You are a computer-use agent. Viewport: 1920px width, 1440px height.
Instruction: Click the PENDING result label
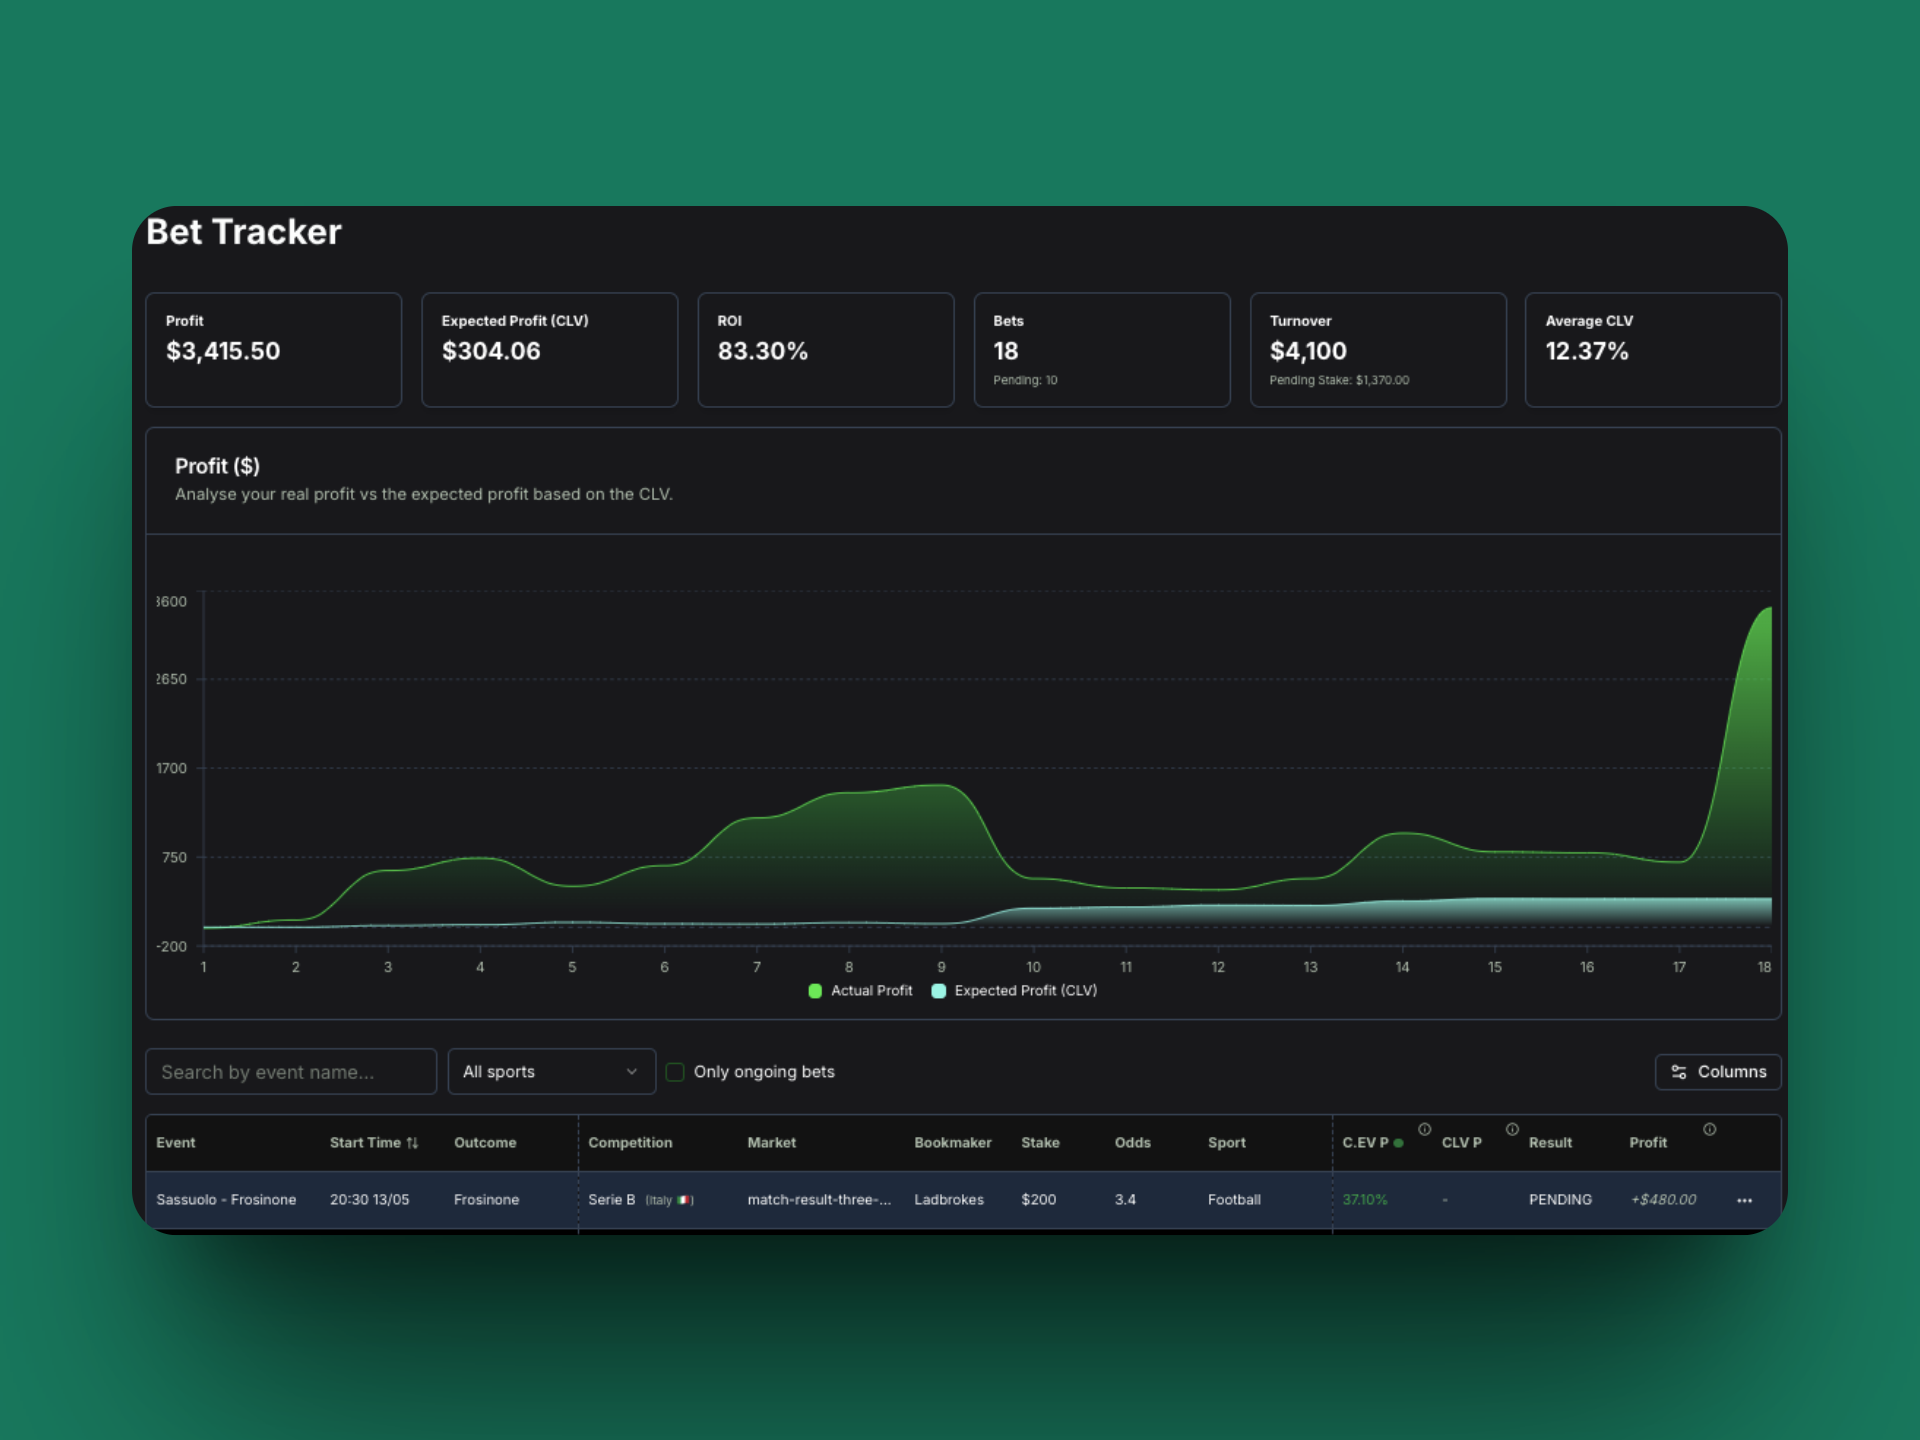pyautogui.click(x=1560, y=1199)
